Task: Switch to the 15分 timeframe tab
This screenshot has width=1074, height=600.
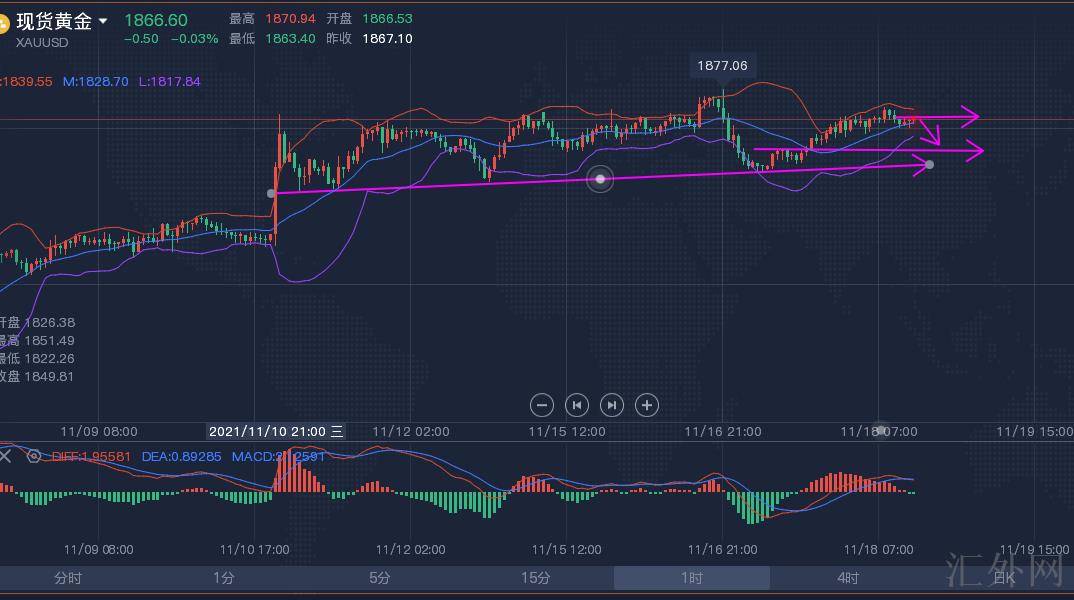Action: (x=536, y=578)
